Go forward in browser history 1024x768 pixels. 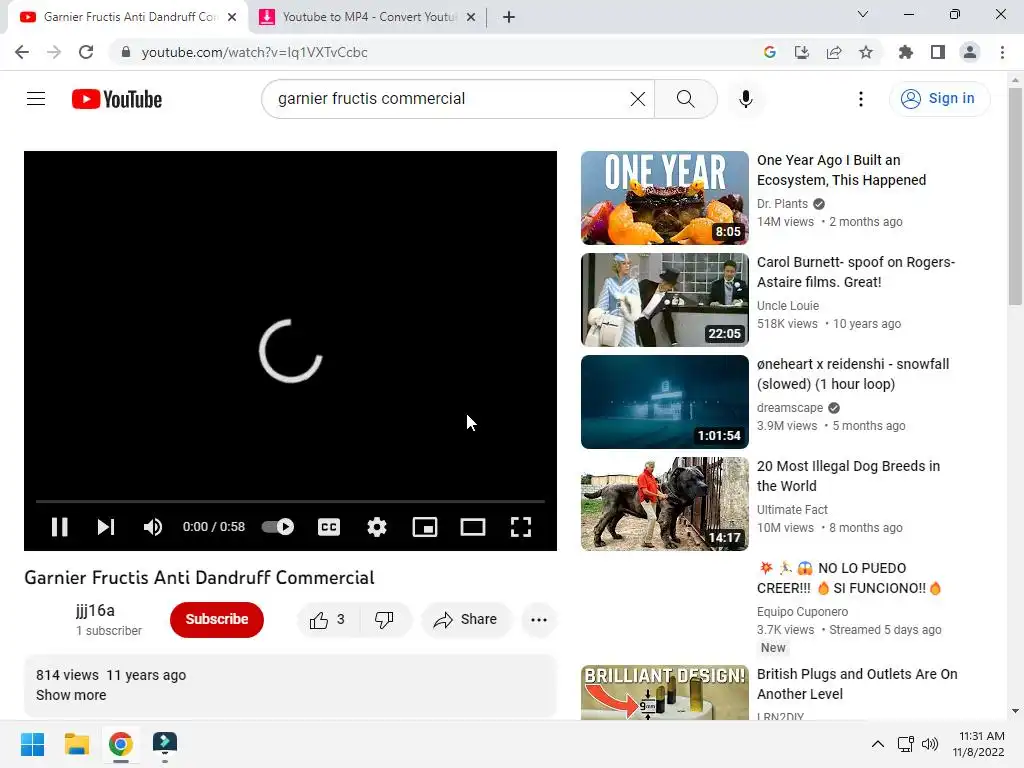pyautogui.click(x=54, y=52)
